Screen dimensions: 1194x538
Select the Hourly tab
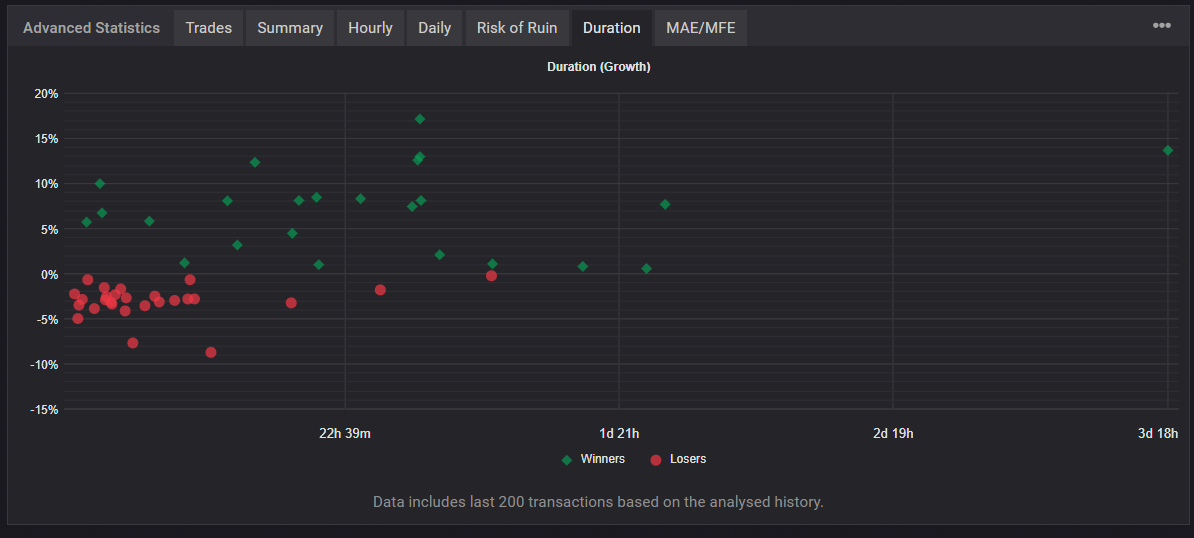pos(370,28)
